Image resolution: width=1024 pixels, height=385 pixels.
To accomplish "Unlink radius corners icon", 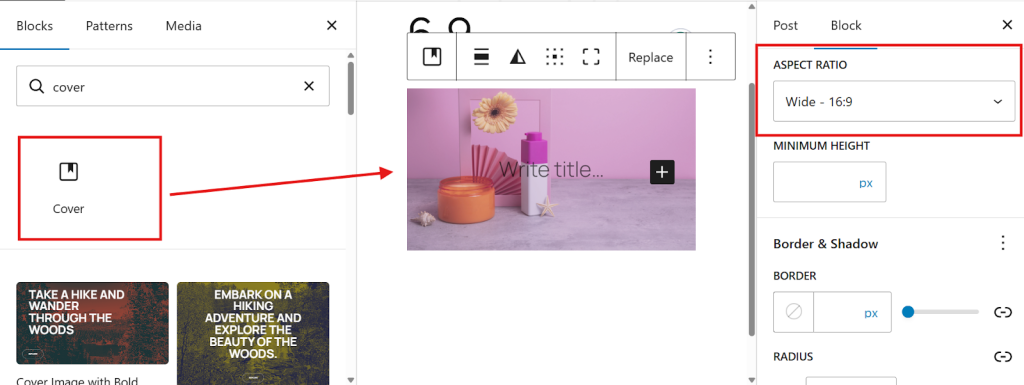I will (x=1002, y=356).
